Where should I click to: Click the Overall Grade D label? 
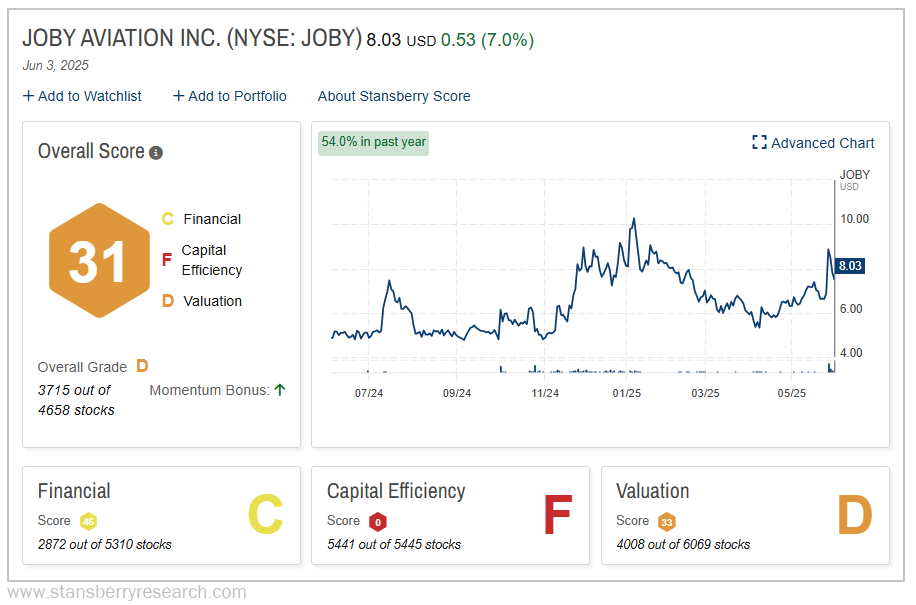pyautogui.click(x=142, y=367)
